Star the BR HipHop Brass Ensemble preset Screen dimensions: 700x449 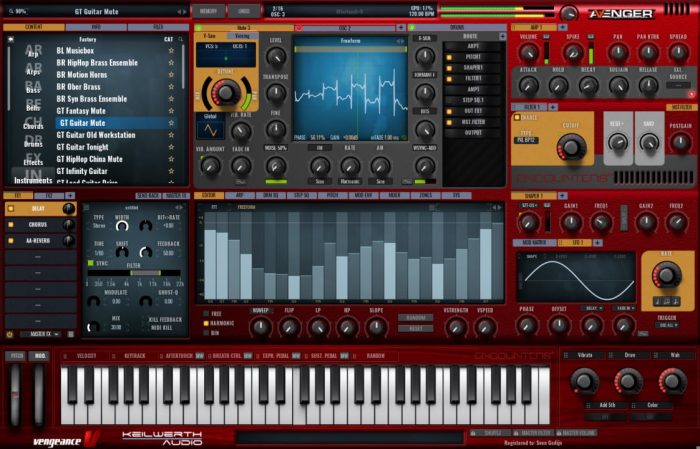pyautogui.click(x=171, y=62)
